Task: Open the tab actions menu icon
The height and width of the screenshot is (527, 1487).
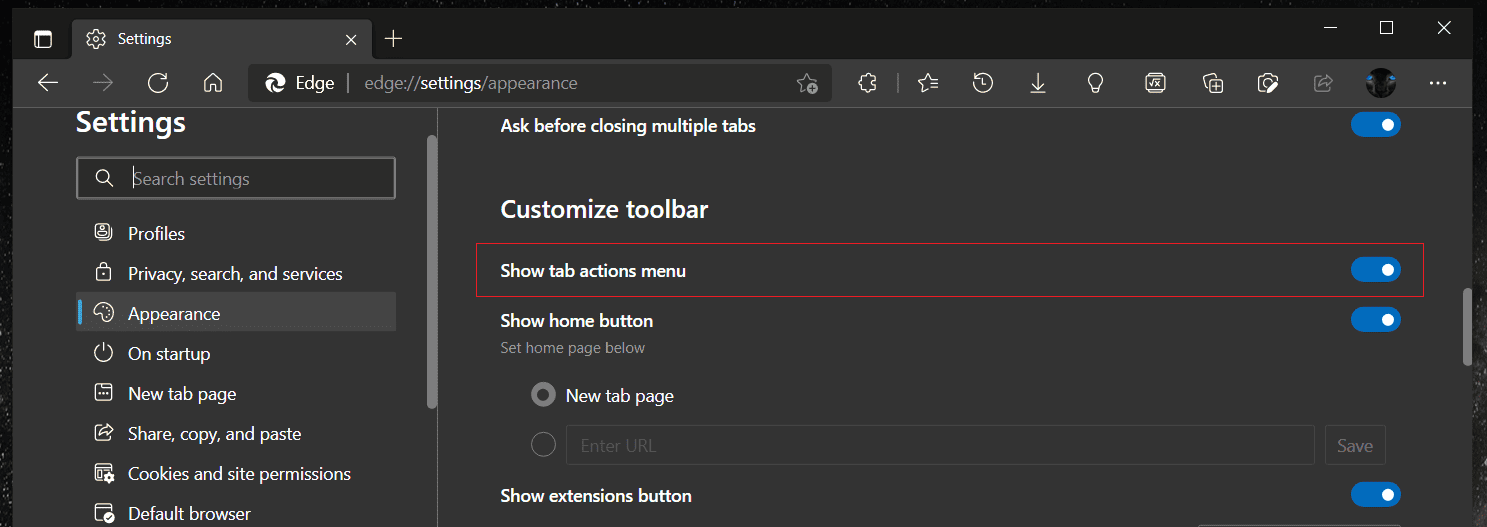Action: [42, 39]
